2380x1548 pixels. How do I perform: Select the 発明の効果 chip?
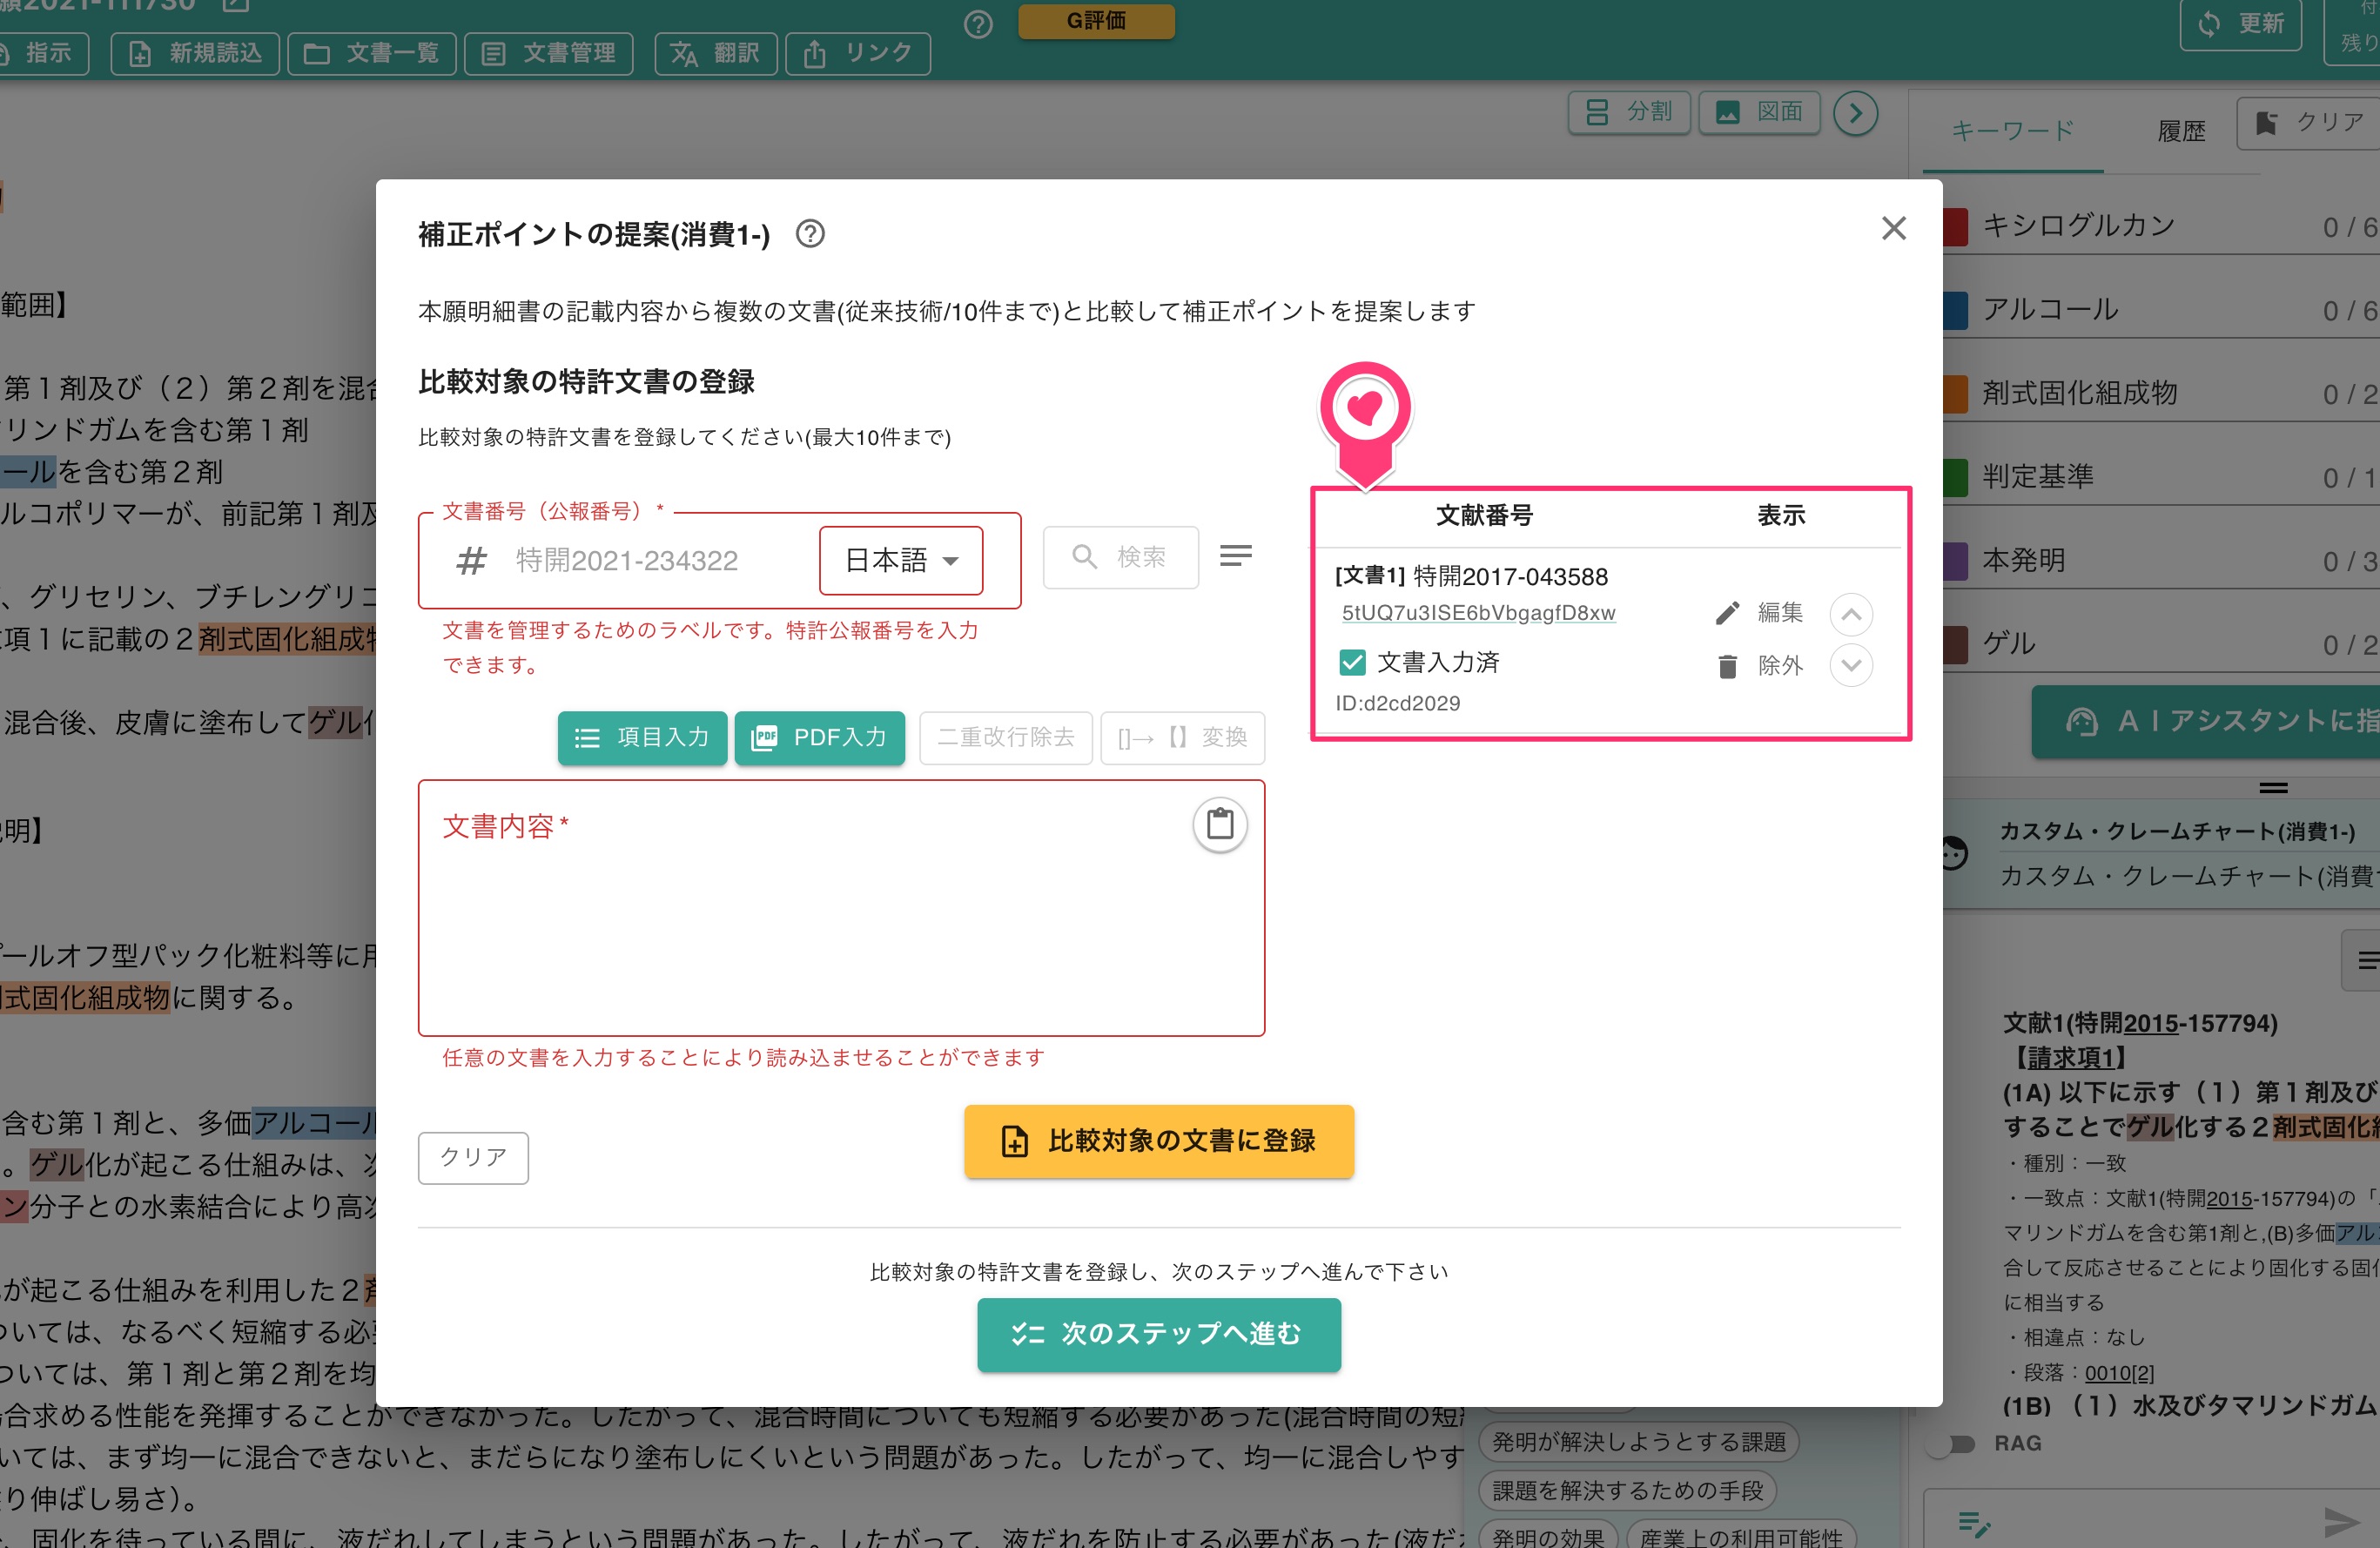tap(1547, 1535)
